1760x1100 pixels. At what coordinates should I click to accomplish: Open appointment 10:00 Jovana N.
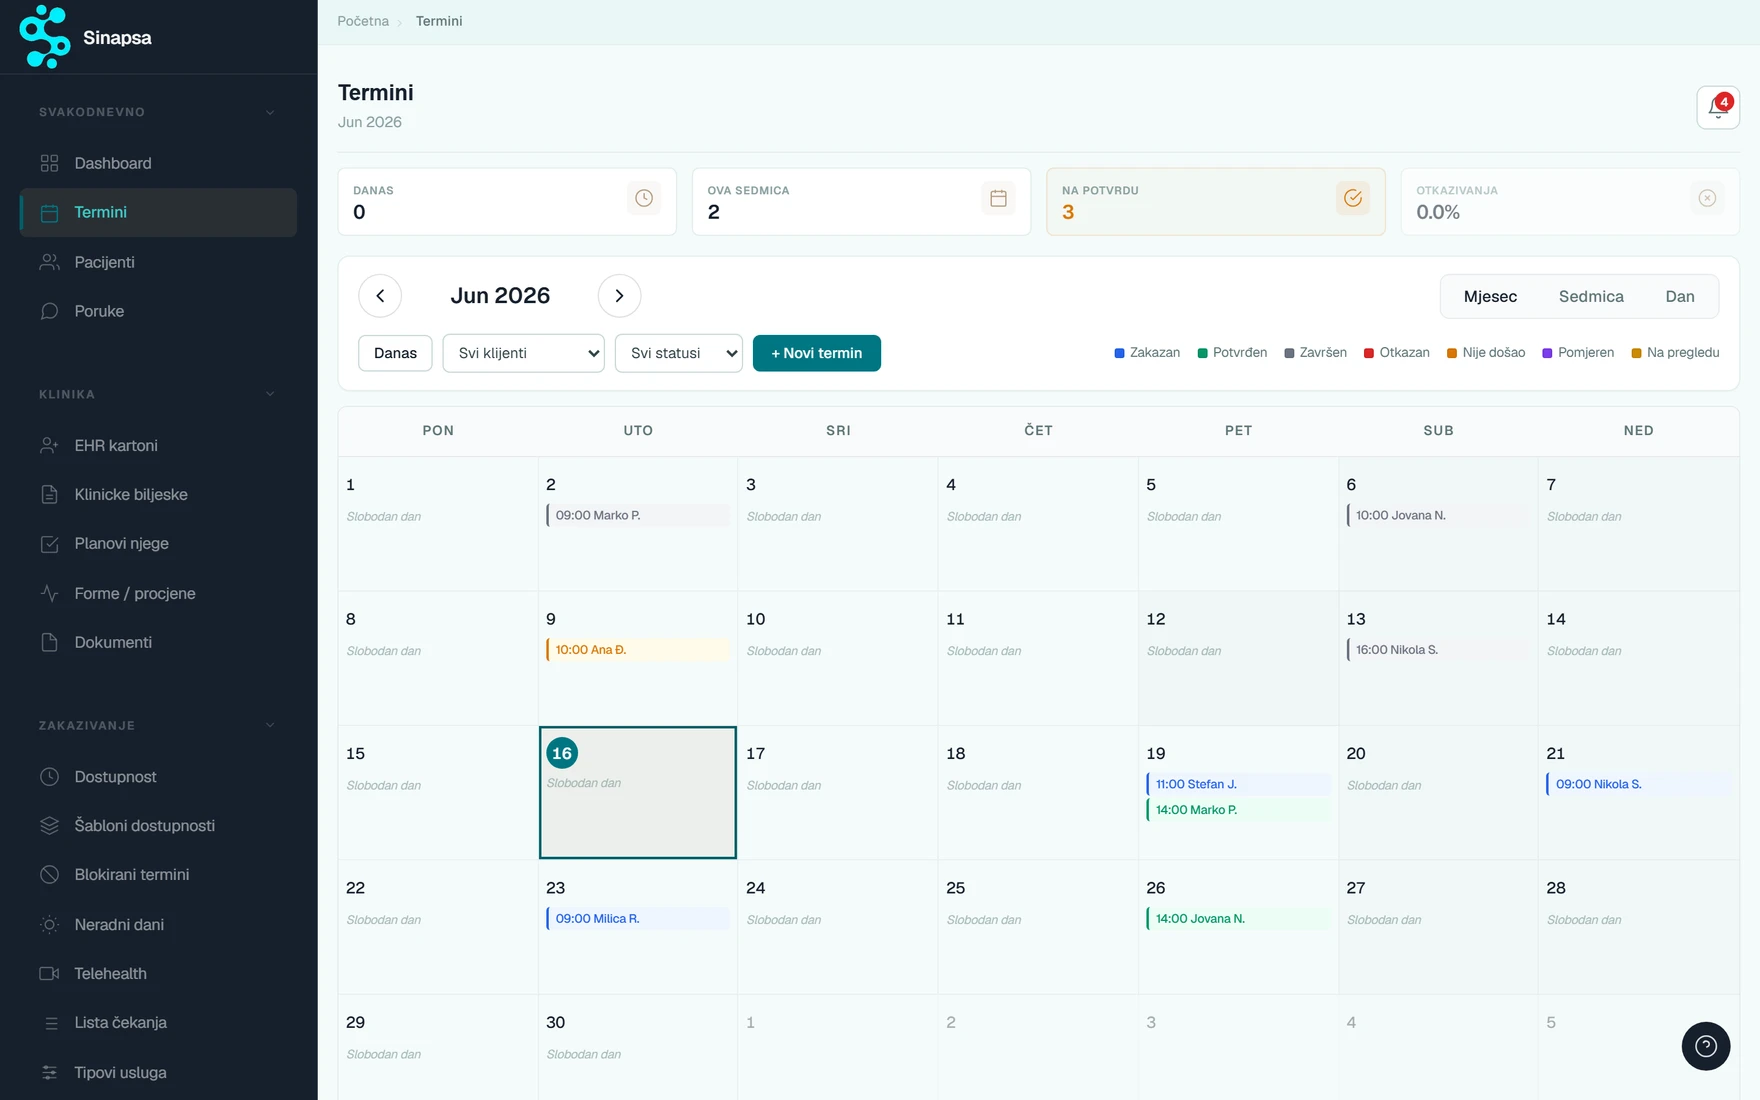tap(1438, 515)
